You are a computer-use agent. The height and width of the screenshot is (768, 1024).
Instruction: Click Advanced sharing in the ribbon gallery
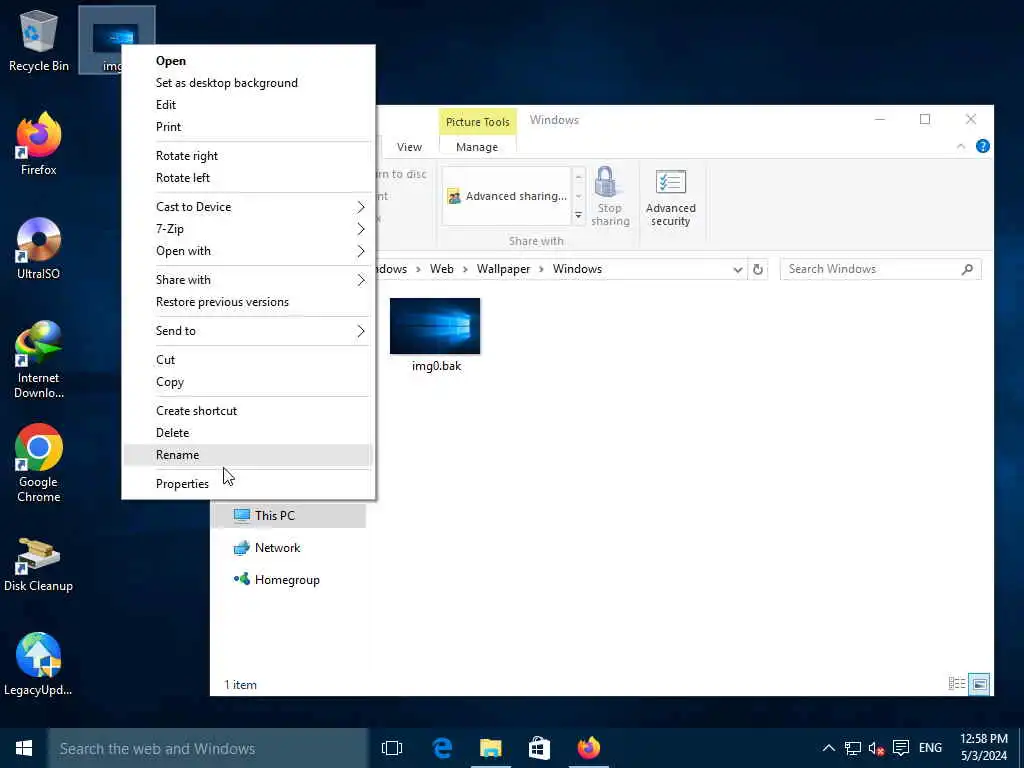pyautogui.click(x=507, y=196)
